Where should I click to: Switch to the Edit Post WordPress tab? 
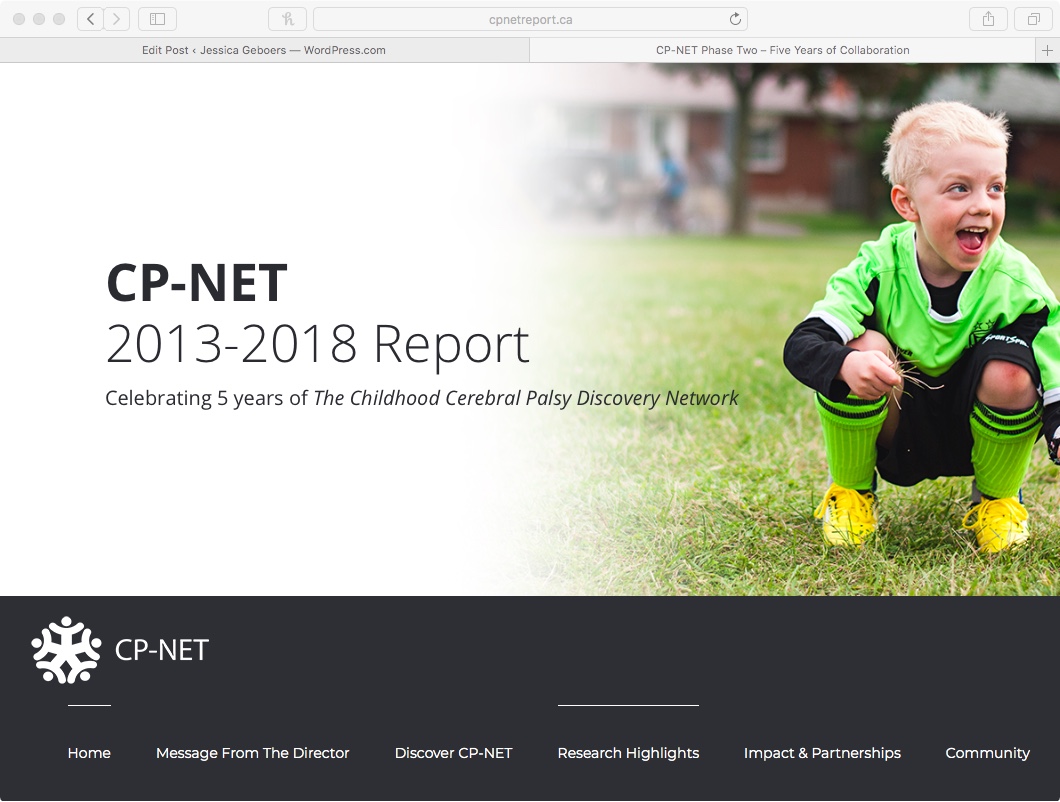(x=265, y=49)
